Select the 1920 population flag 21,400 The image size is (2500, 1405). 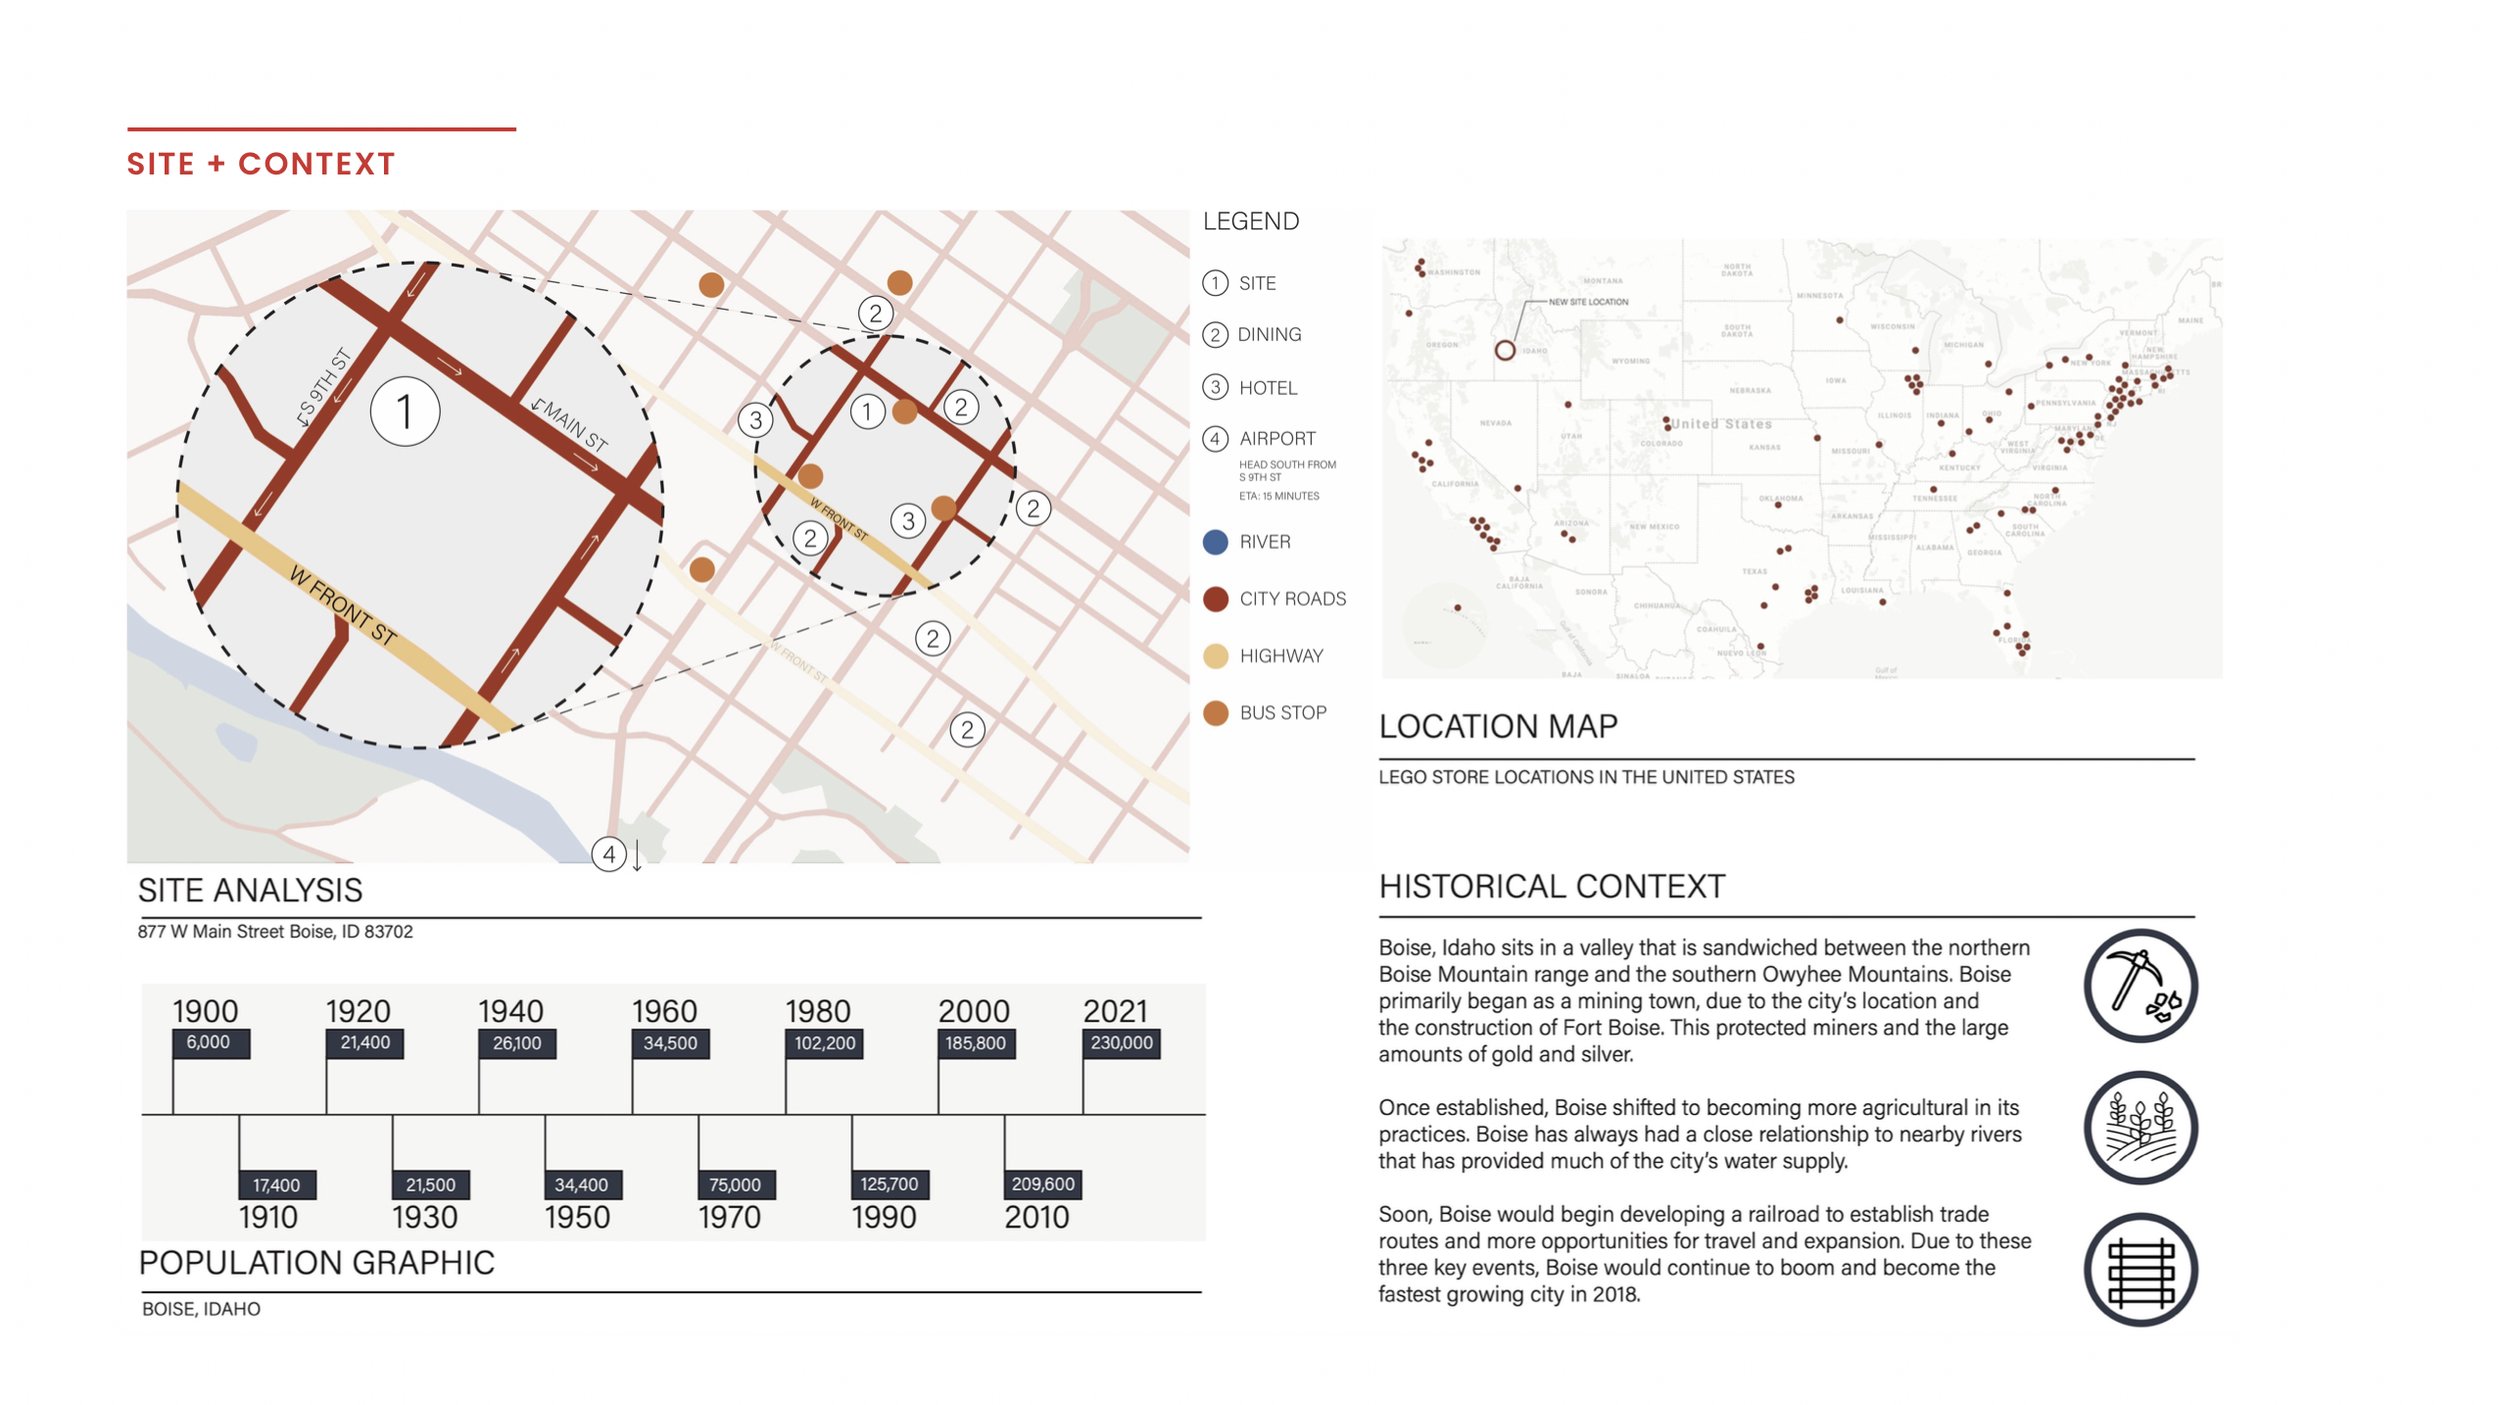click(x=365, y=1042)
